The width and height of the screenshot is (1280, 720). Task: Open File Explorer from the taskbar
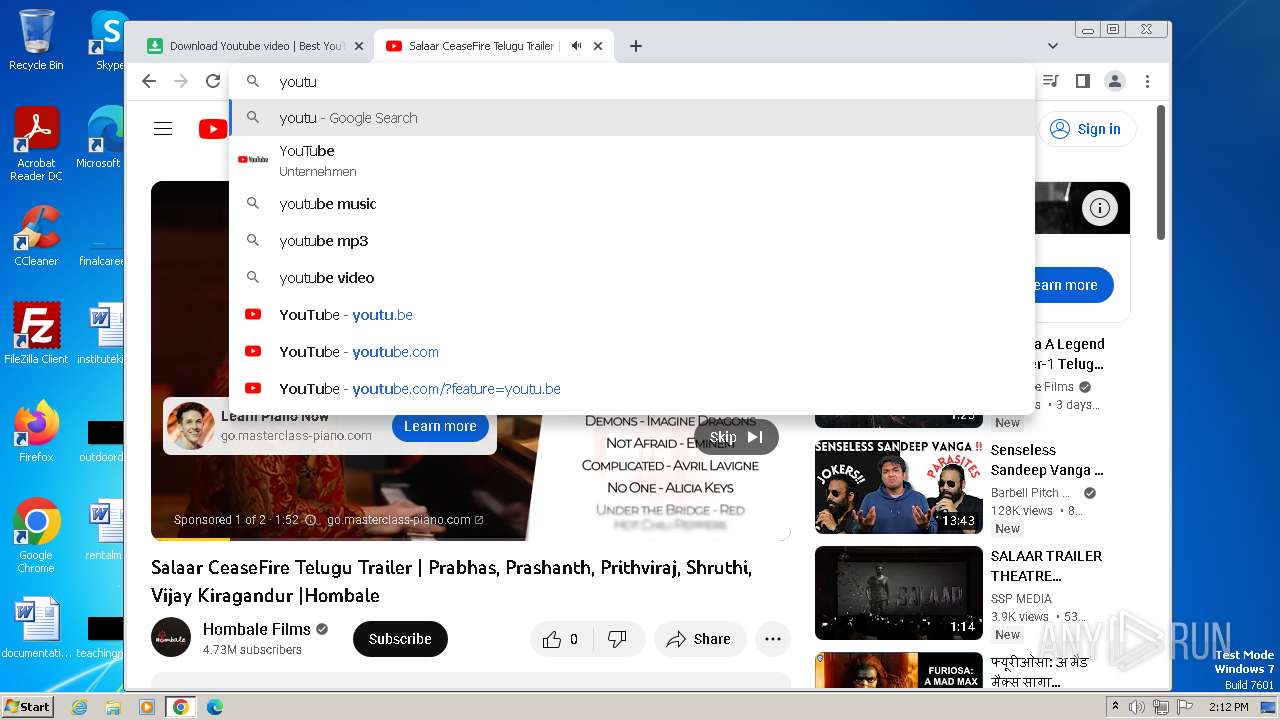113,707
